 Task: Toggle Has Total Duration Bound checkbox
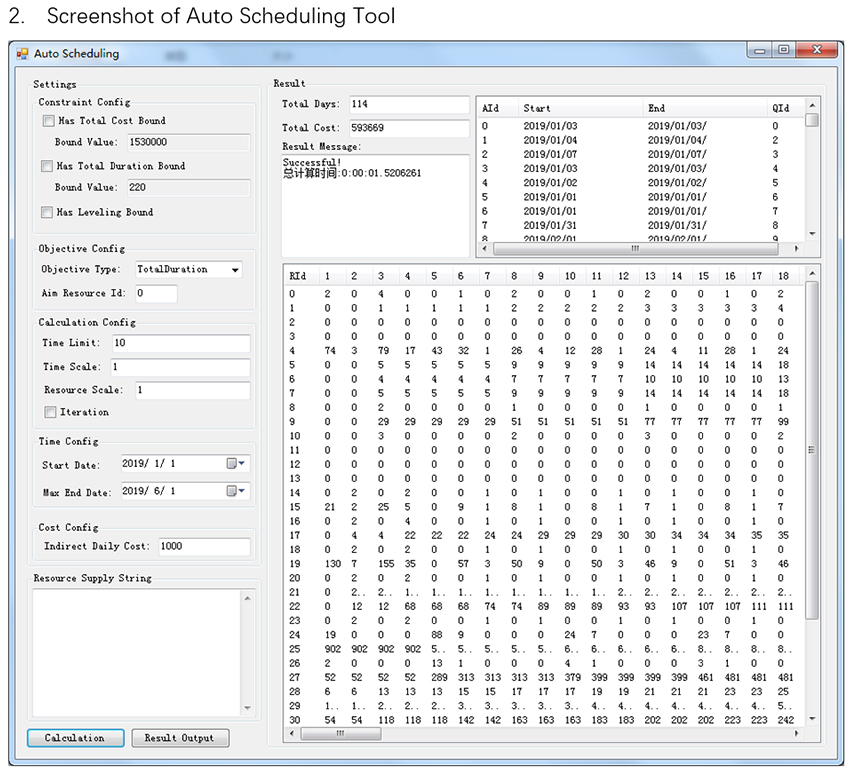click(47, 167)
